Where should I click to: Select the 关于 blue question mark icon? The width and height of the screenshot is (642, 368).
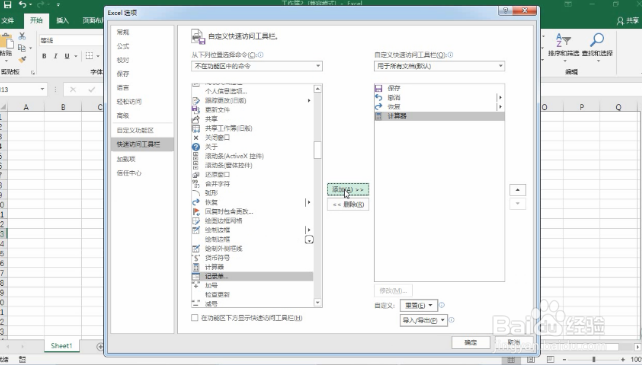click(x=196, y=147)
